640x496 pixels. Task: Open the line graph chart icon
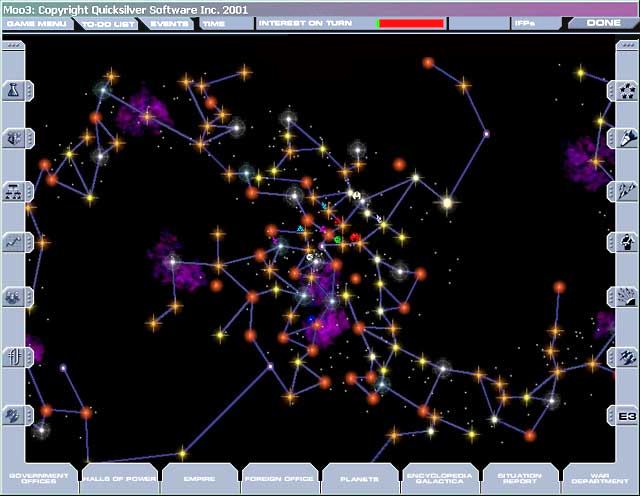tap(13, 242)
